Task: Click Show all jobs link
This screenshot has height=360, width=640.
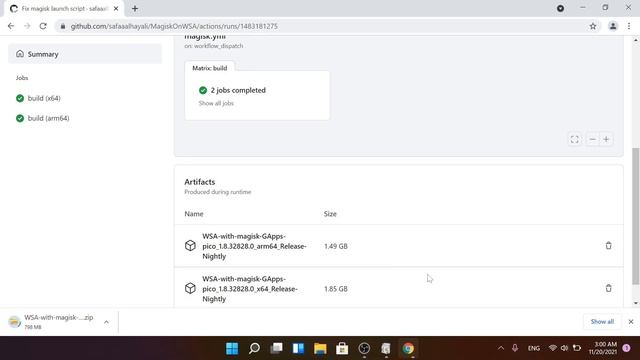Action: coord(216,103)
